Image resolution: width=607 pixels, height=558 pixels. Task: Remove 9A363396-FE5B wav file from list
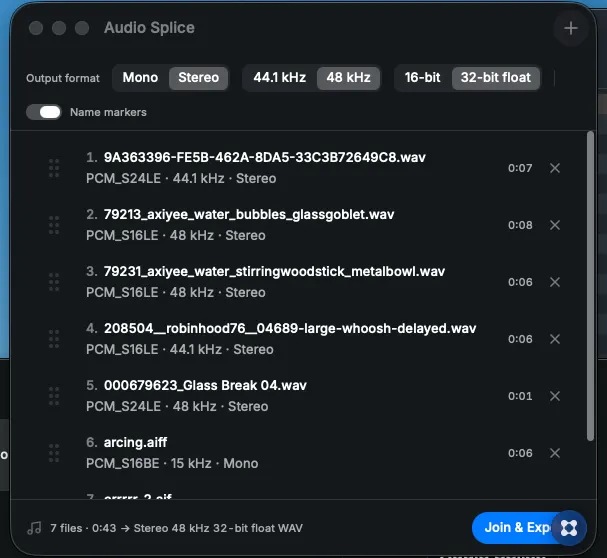click(555, 168)
